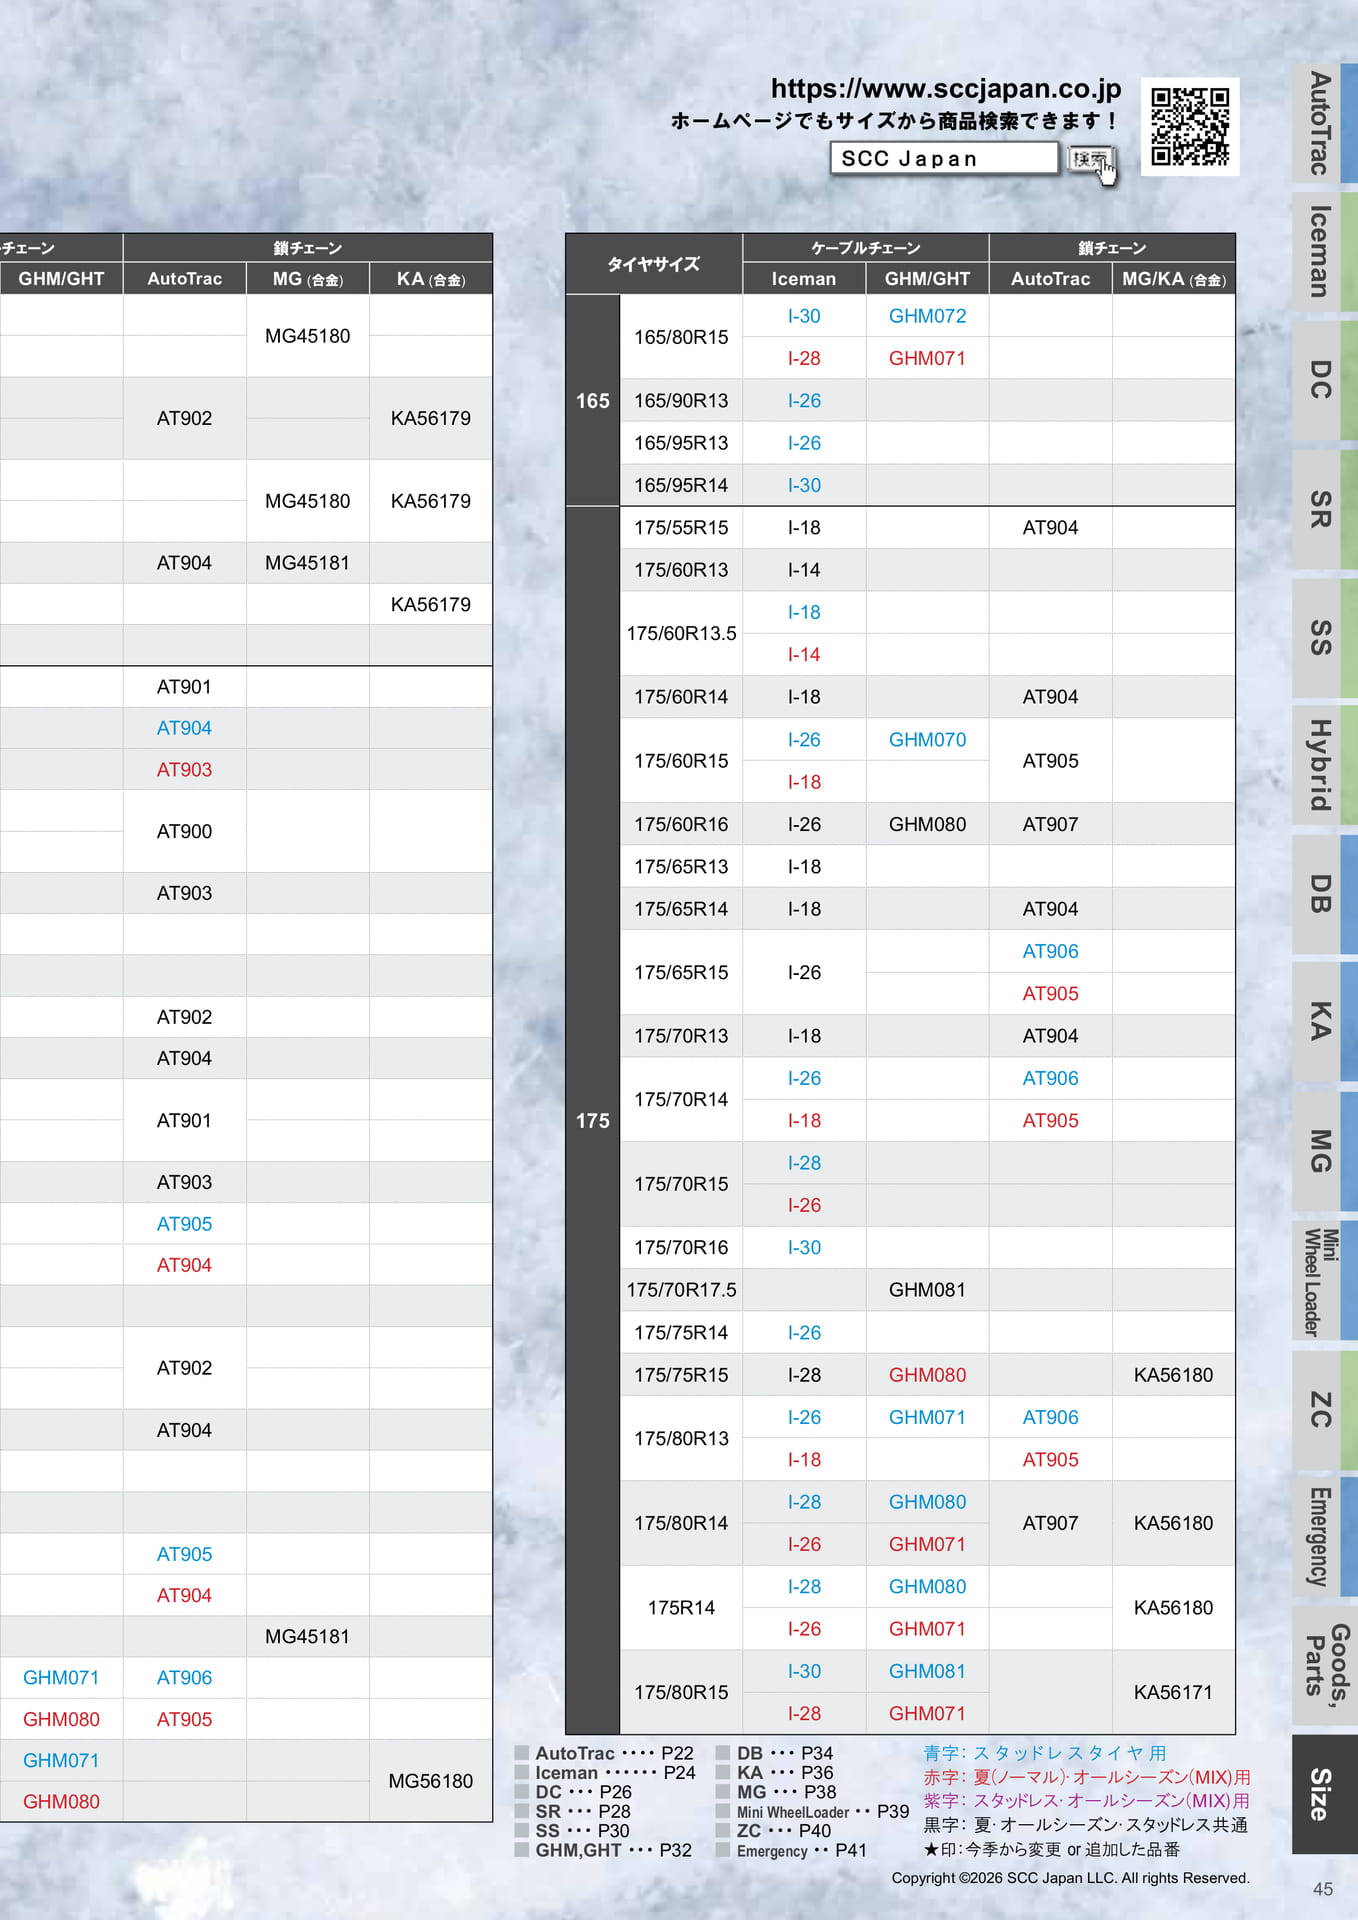Click the KA56171 cell
Image resolution: width=1358 pixels, height=1920 pixels.
coord(1173,1692)
